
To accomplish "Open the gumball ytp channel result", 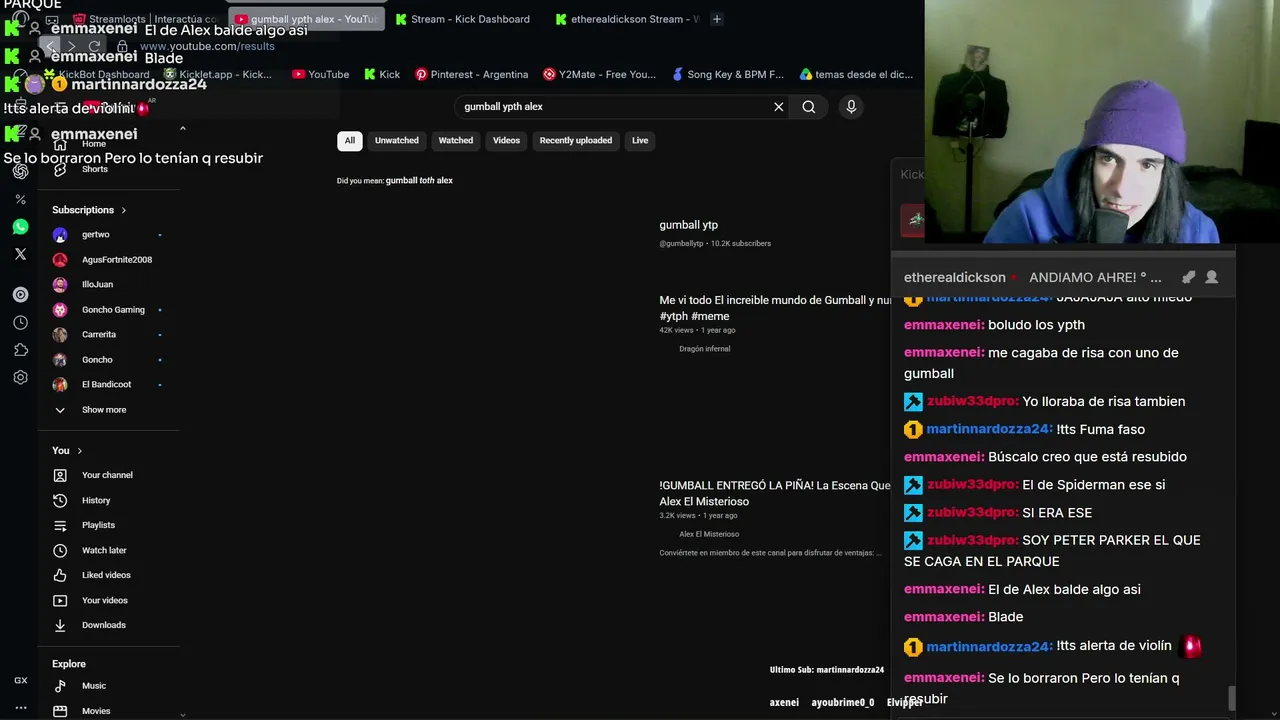I will click(x=688, y=225).
